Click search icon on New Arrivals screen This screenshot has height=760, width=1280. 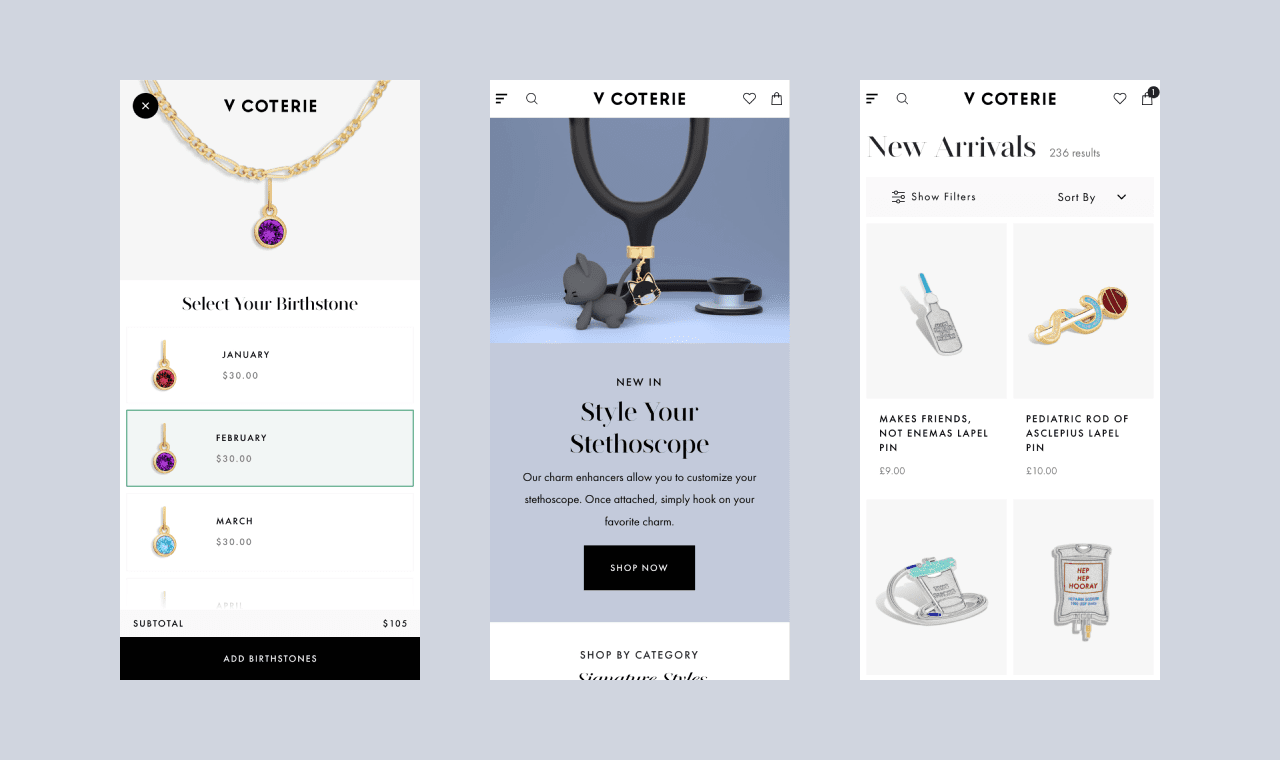[902, 98]
